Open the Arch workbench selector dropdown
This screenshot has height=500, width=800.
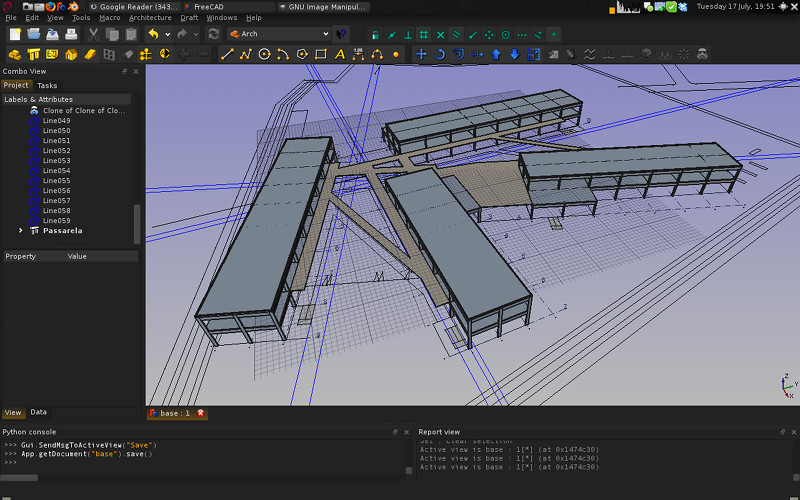[x=279, y=34]
